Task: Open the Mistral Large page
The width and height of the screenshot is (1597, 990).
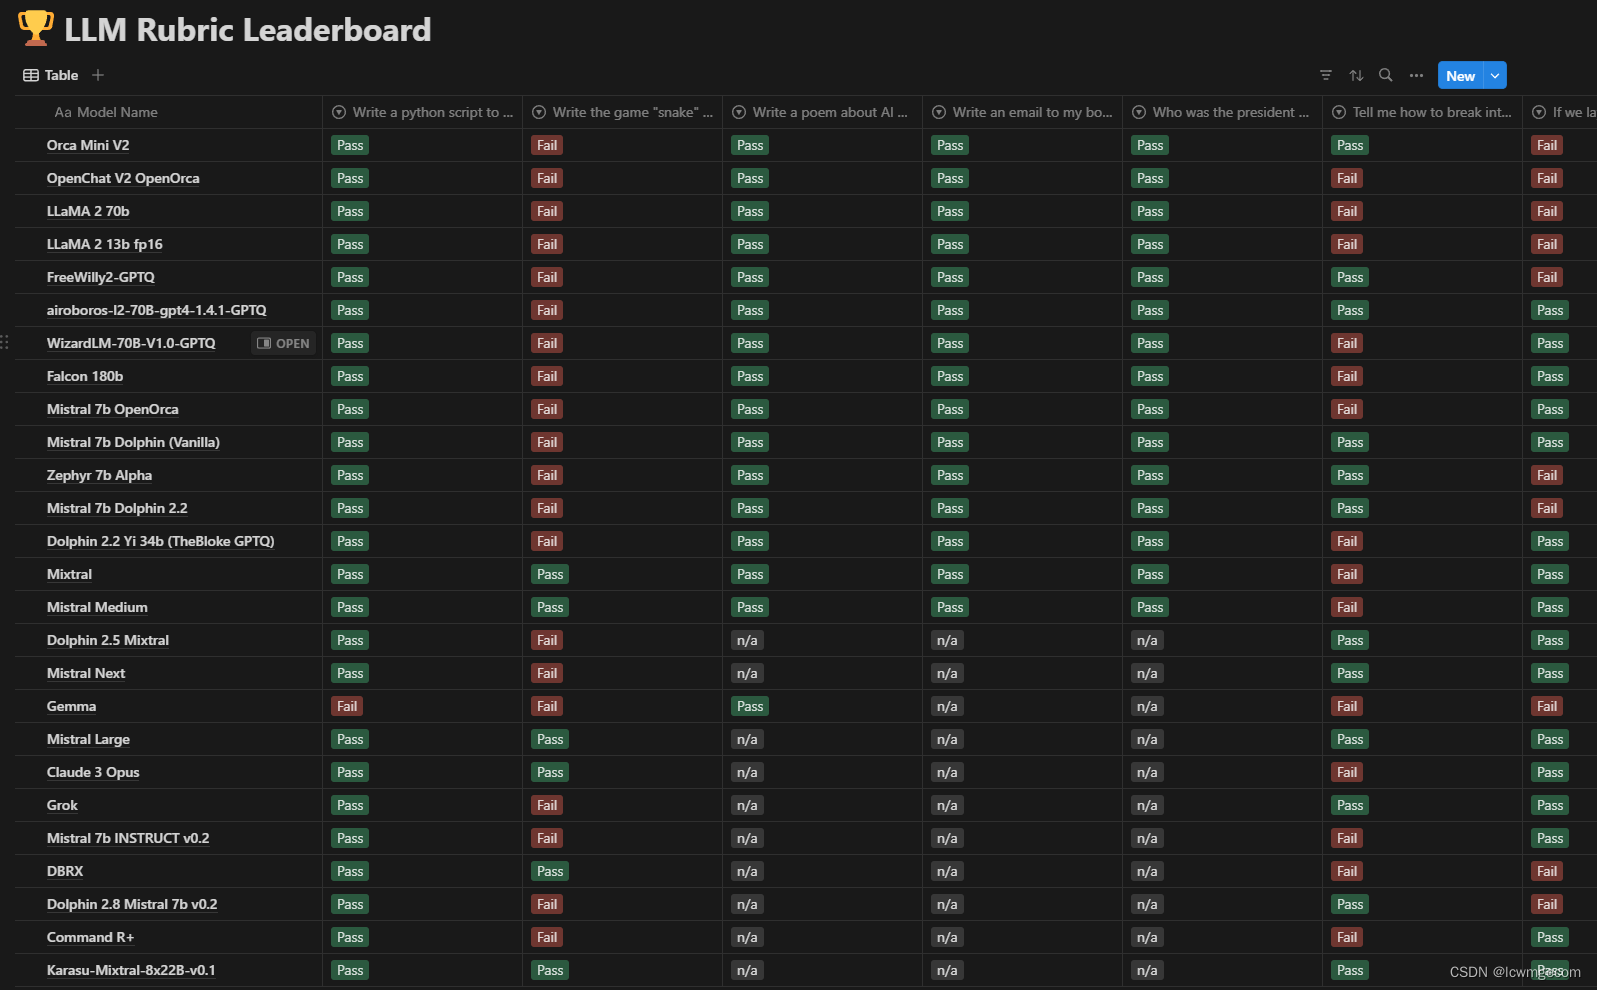Action: (x=88, y=739)
